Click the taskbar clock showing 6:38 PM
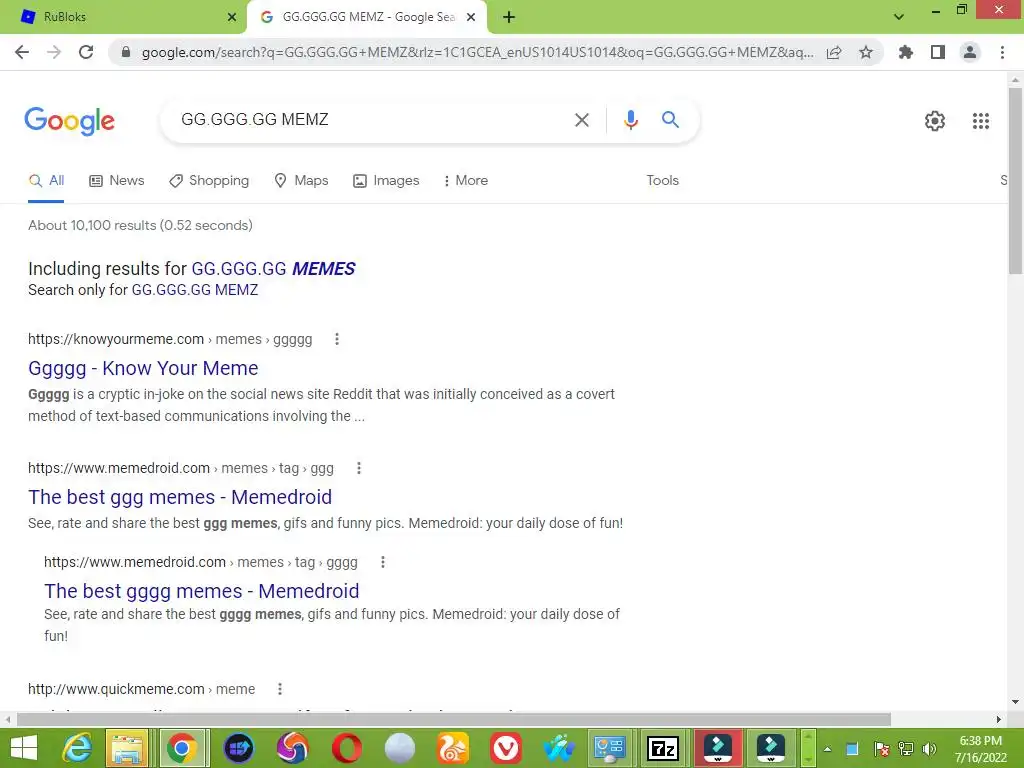The height and width of the screenshot is (768, 1024). tap(980, 749)
